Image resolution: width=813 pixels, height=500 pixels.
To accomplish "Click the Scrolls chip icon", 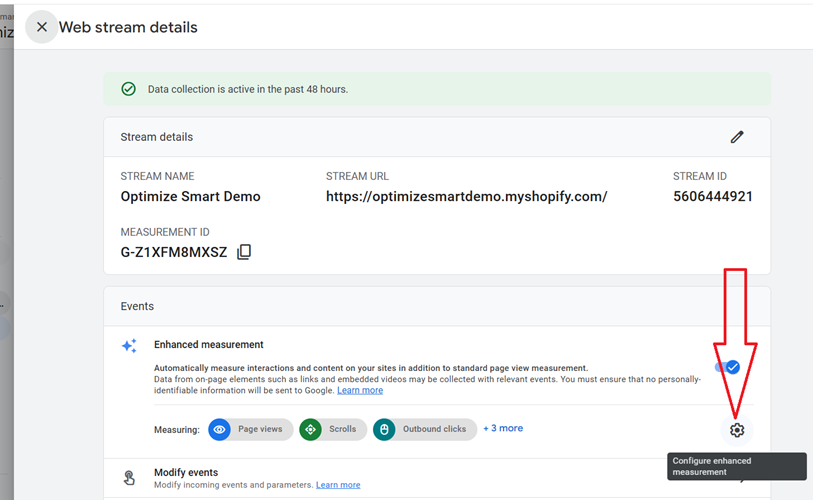I will (310, 429).
